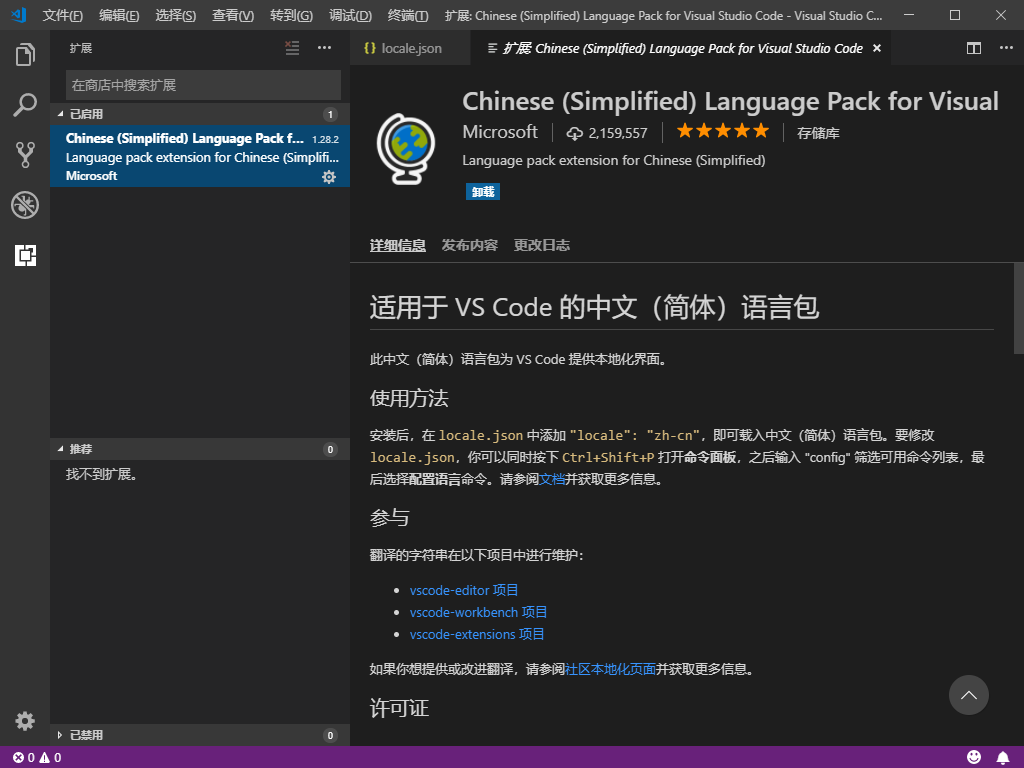The image size is (1024, 768).
Task: Focus the 在商店中搜索扩展 search box
Action: coord(203,85)
